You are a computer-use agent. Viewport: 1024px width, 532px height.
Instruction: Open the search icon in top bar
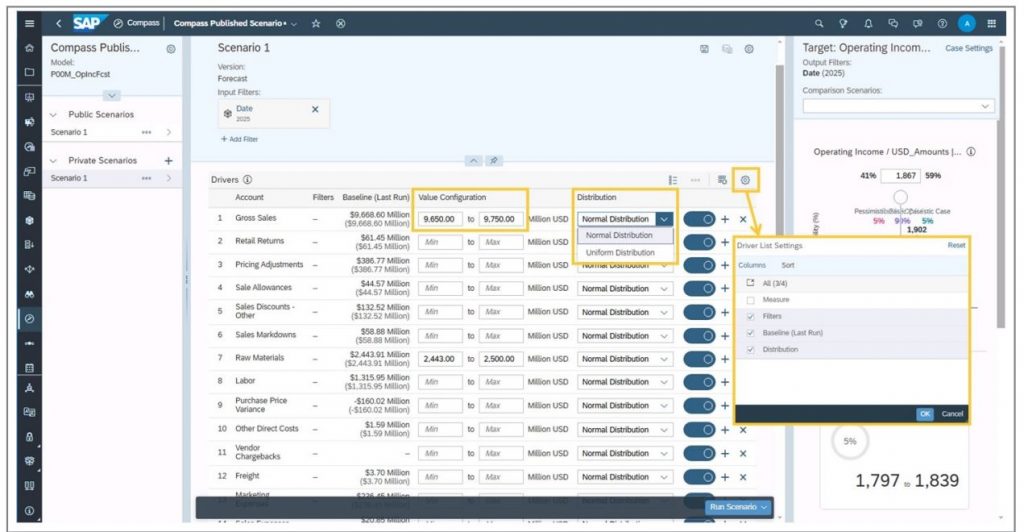pos(819,23)
